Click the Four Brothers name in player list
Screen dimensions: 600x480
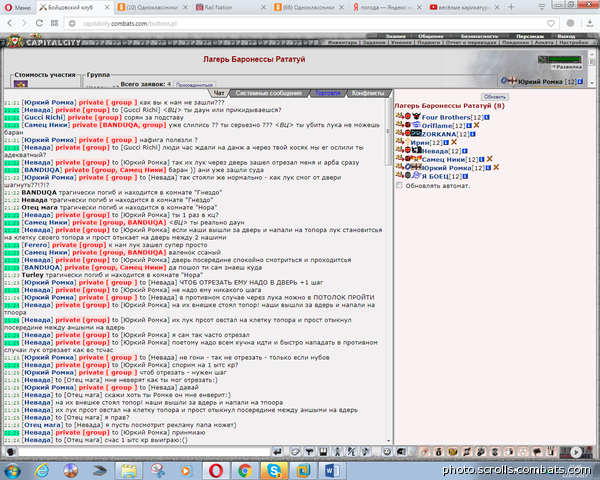[x=446, y=117]
